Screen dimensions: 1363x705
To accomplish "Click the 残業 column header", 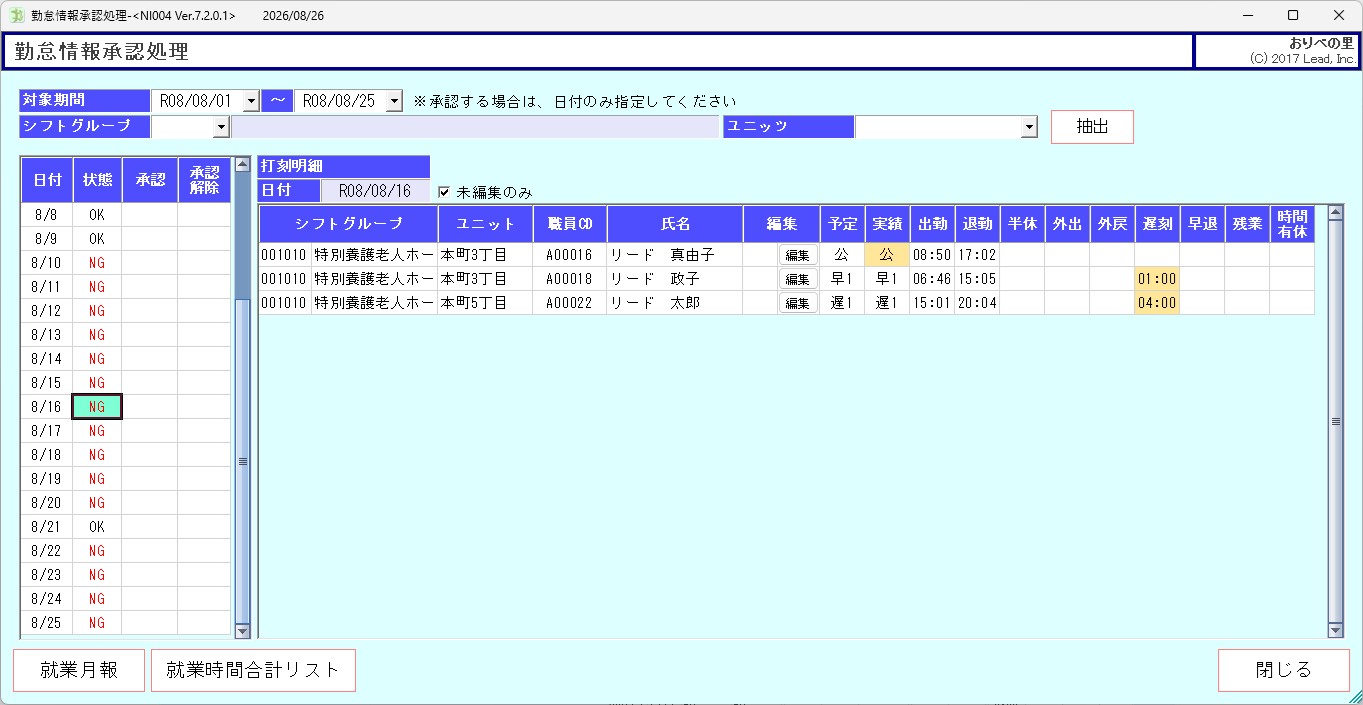I will [1247, 224].
